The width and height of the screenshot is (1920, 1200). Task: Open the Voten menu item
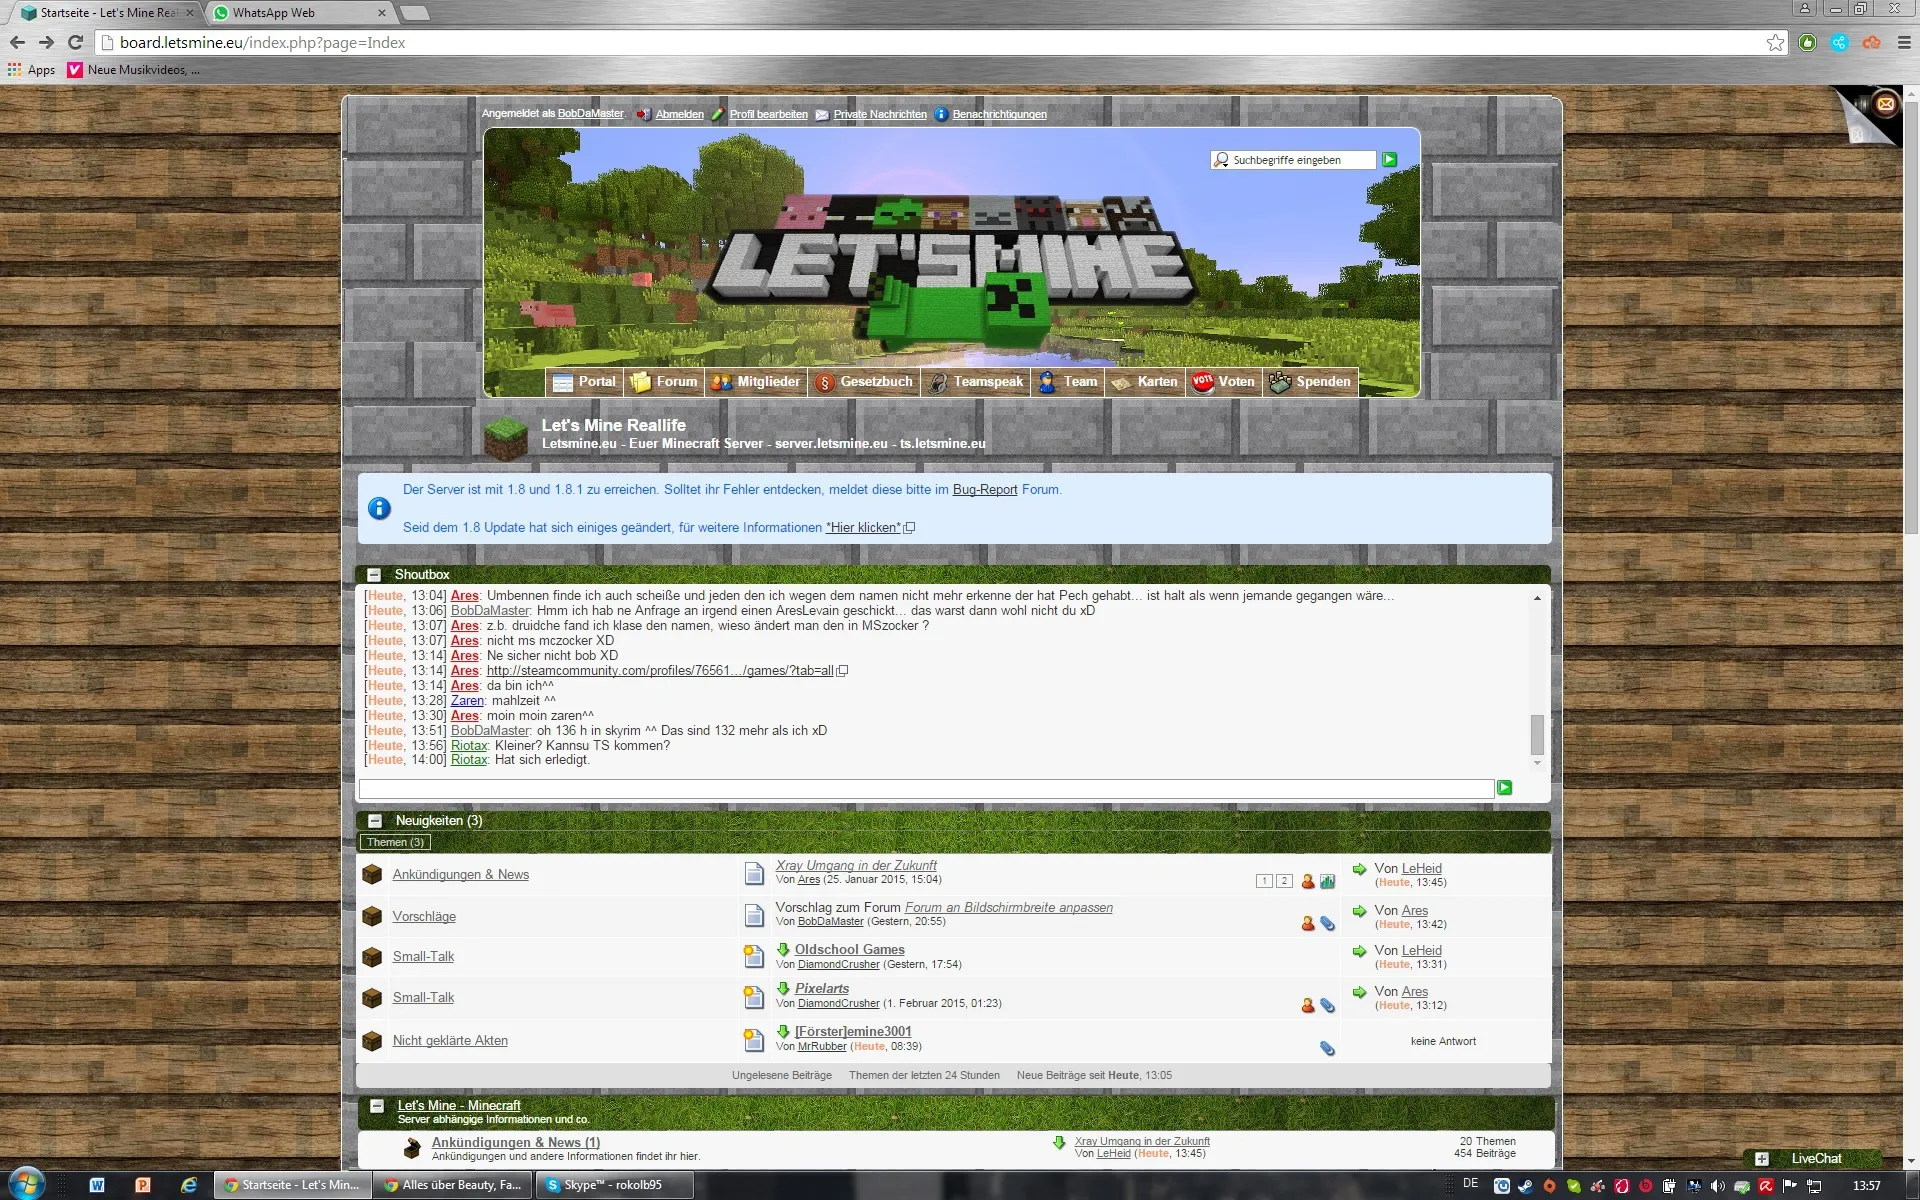coord(1224,382)
